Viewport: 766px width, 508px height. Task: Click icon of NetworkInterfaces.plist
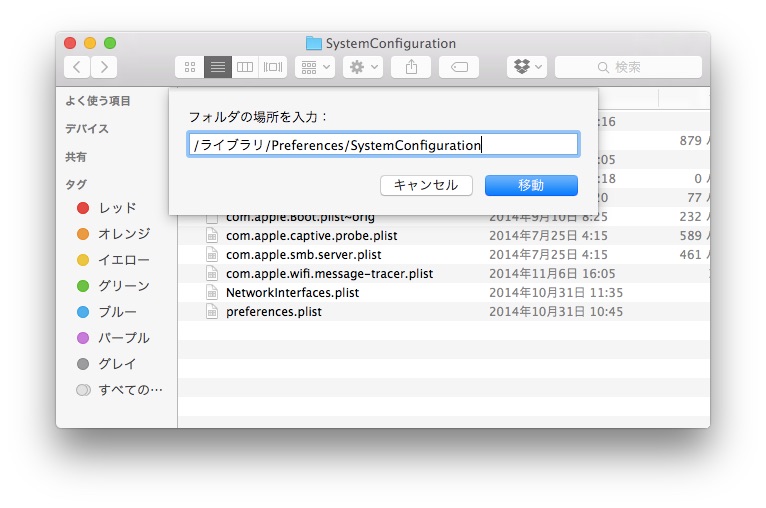(212, 293)
